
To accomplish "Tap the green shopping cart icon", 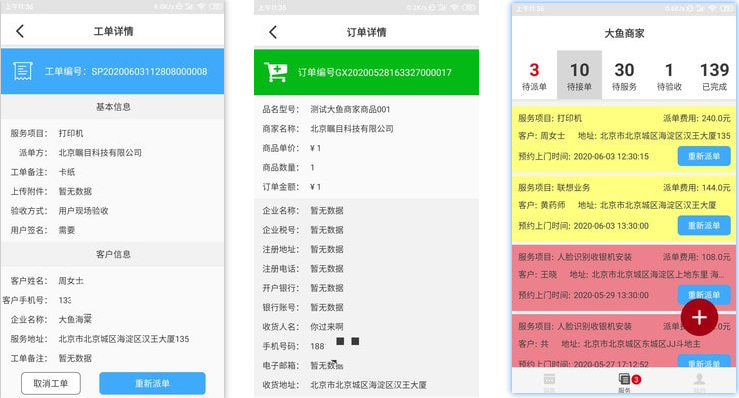I will (x=276, y=72).
